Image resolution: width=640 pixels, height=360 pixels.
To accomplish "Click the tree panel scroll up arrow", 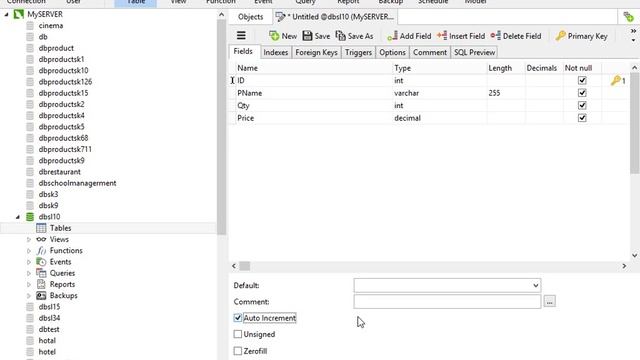I will tap(221, 15).
